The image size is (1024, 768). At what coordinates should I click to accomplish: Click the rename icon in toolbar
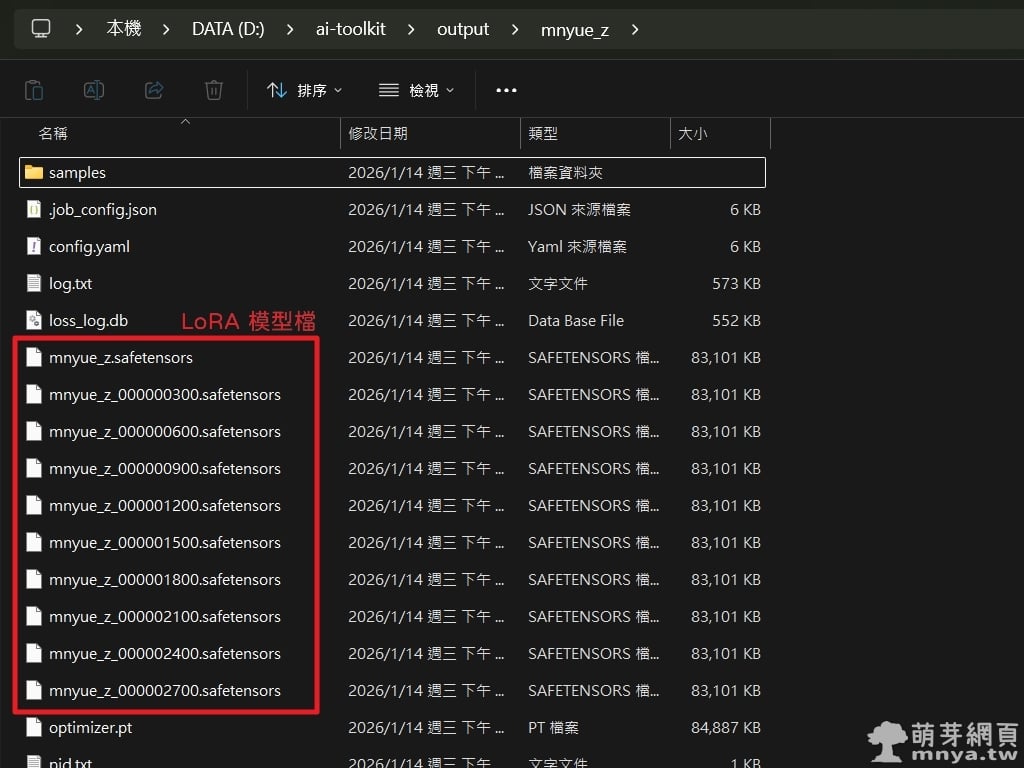pyautogui.click(x=94, y=90)
